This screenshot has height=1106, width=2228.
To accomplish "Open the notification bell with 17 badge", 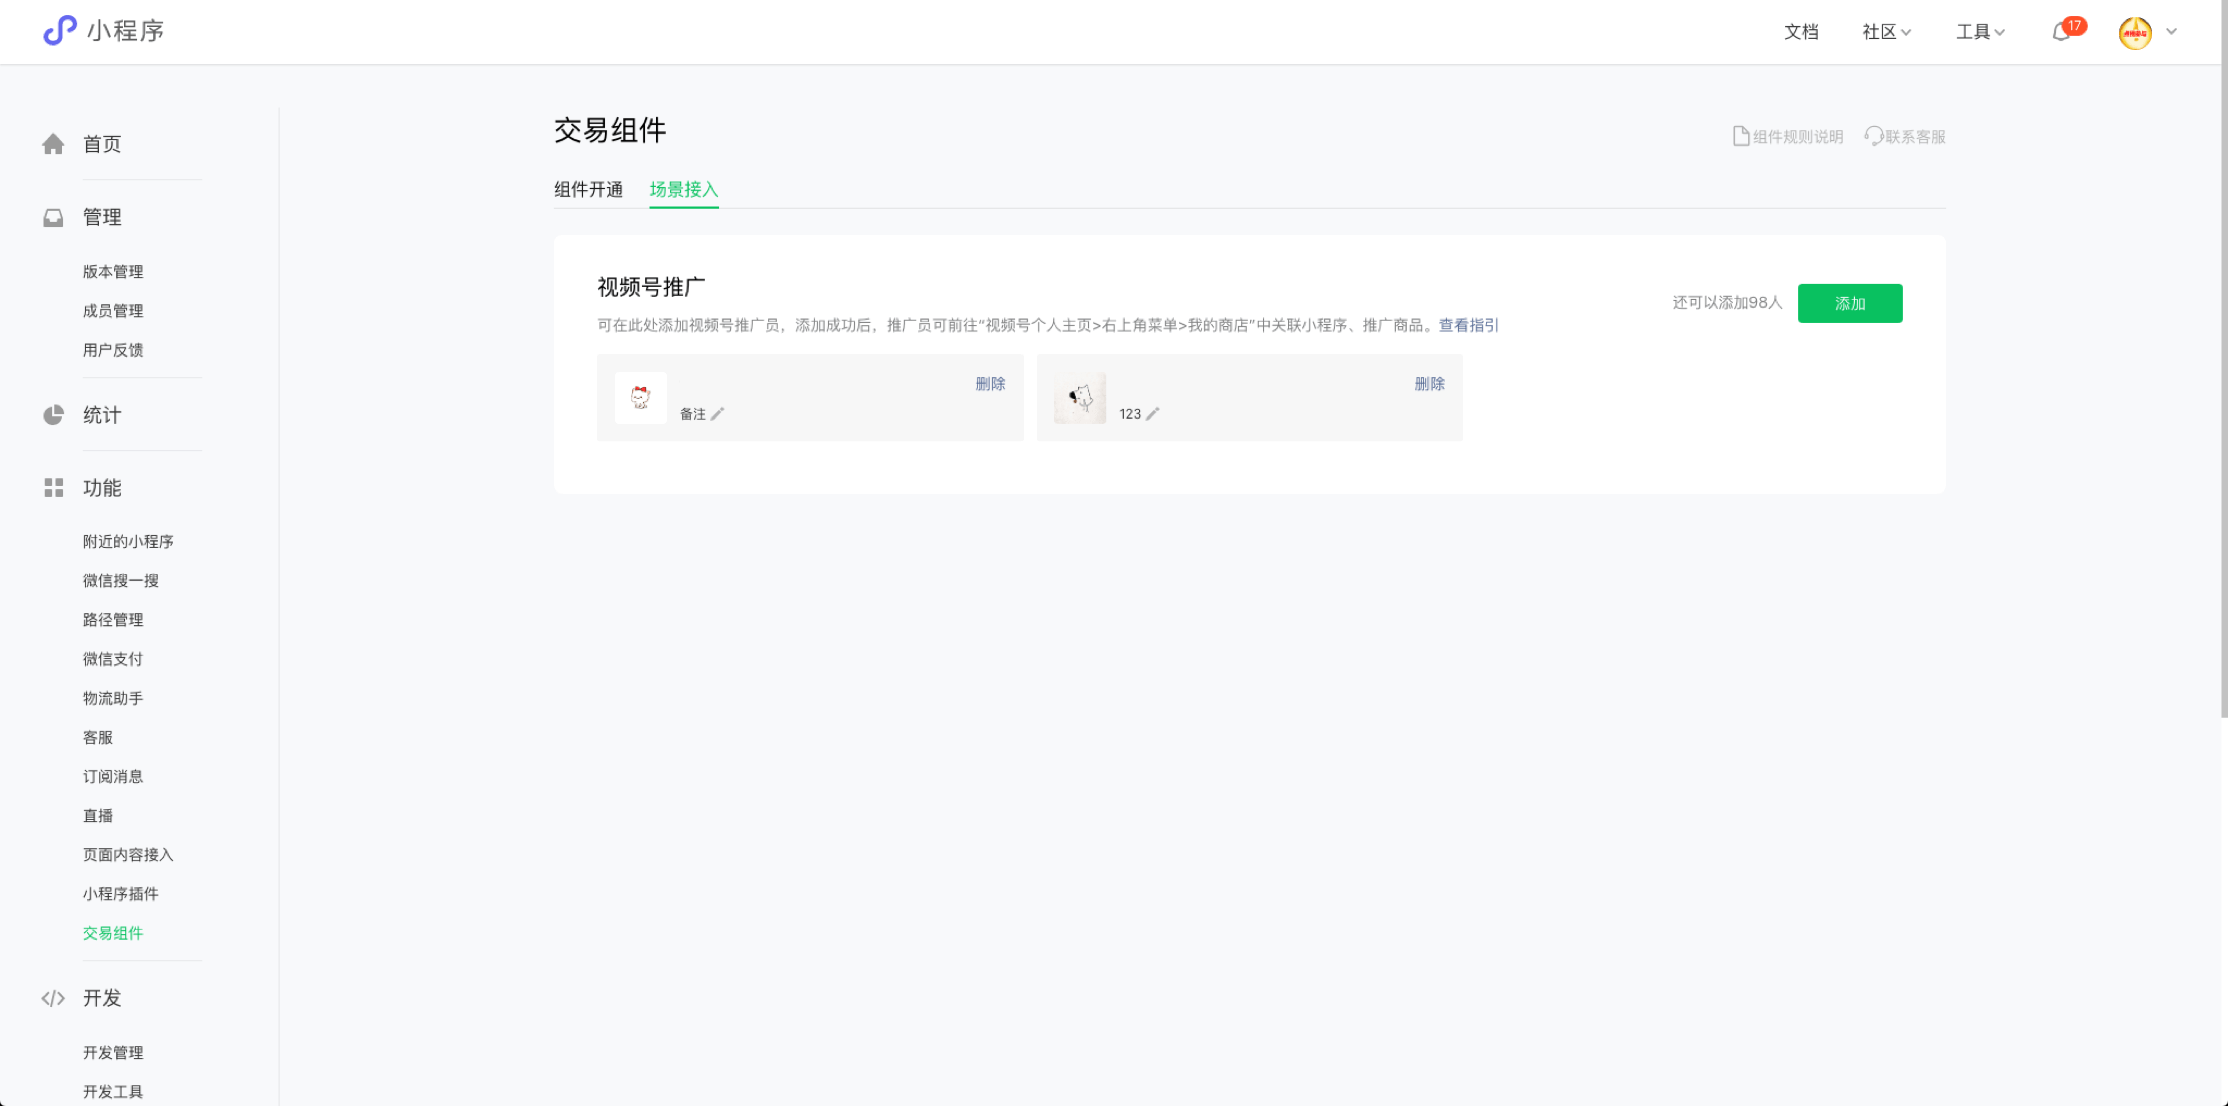I will pos(2061,32).
